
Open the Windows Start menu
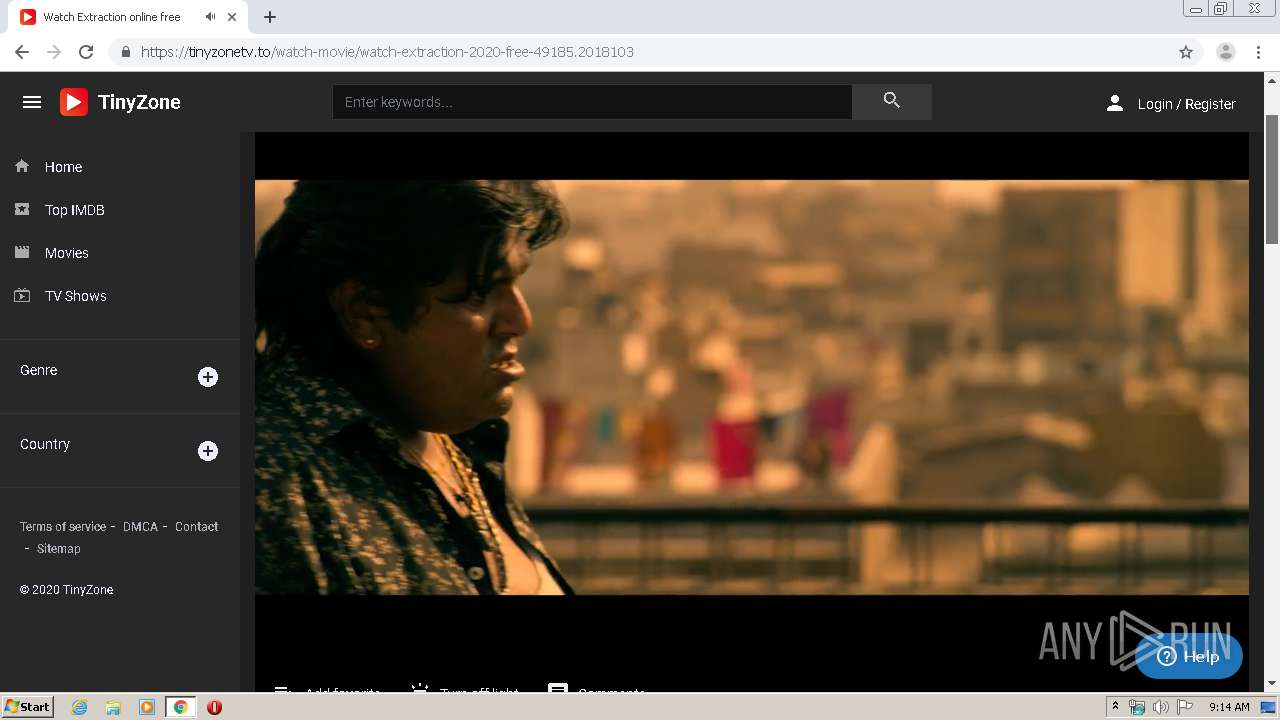[x=27, y=707]
